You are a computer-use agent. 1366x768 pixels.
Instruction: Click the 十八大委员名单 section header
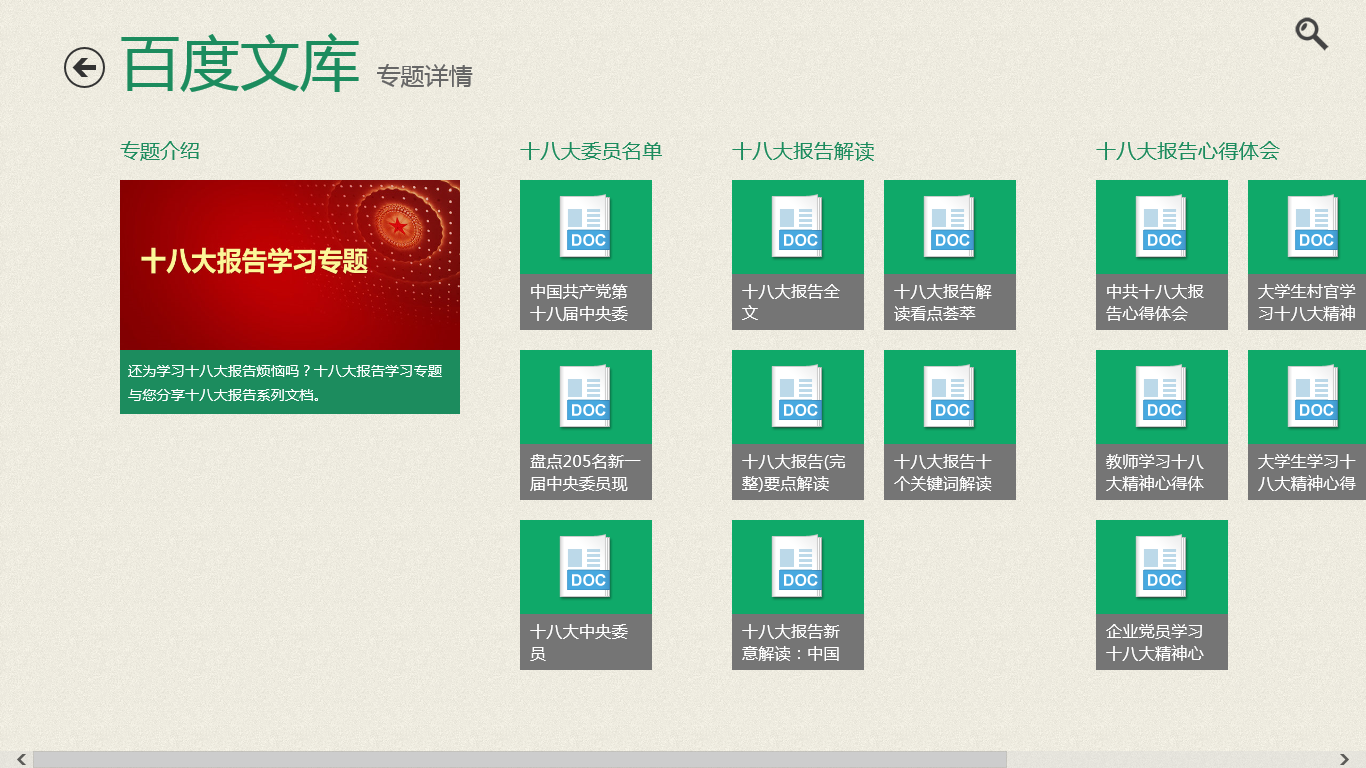[591, 151]
